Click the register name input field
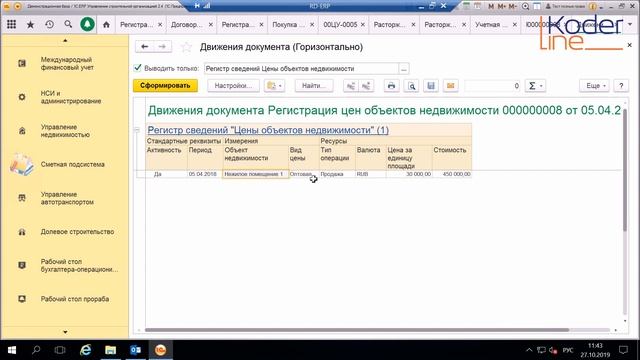Screen dimensions: 640x360 point(301,69)
